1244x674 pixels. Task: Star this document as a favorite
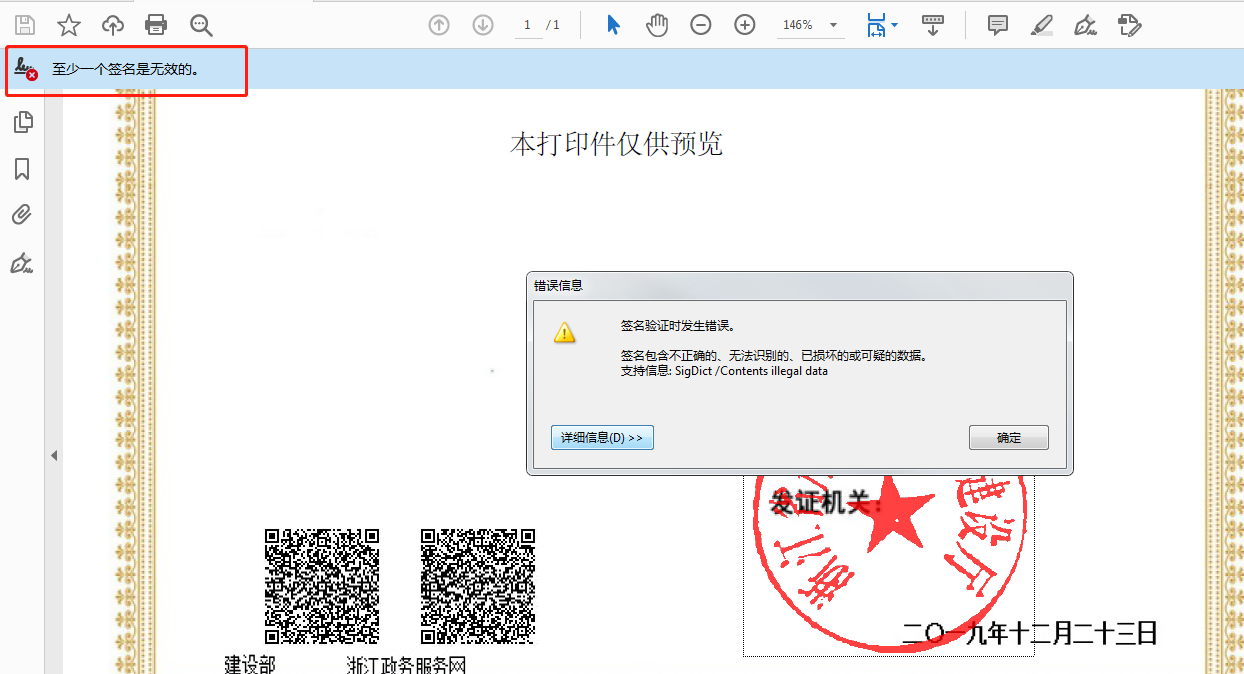tap(69, 24)
